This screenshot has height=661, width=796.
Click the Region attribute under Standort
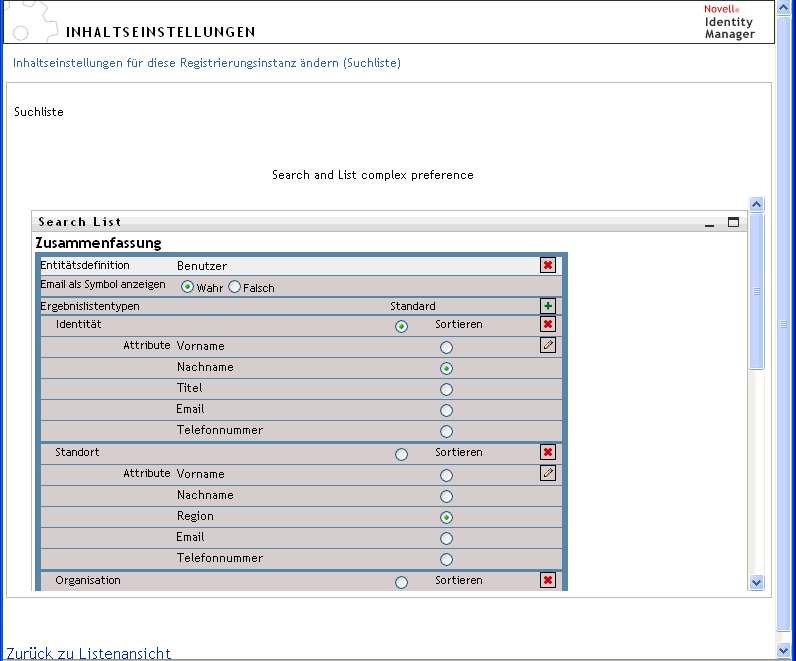click(195, 516)
